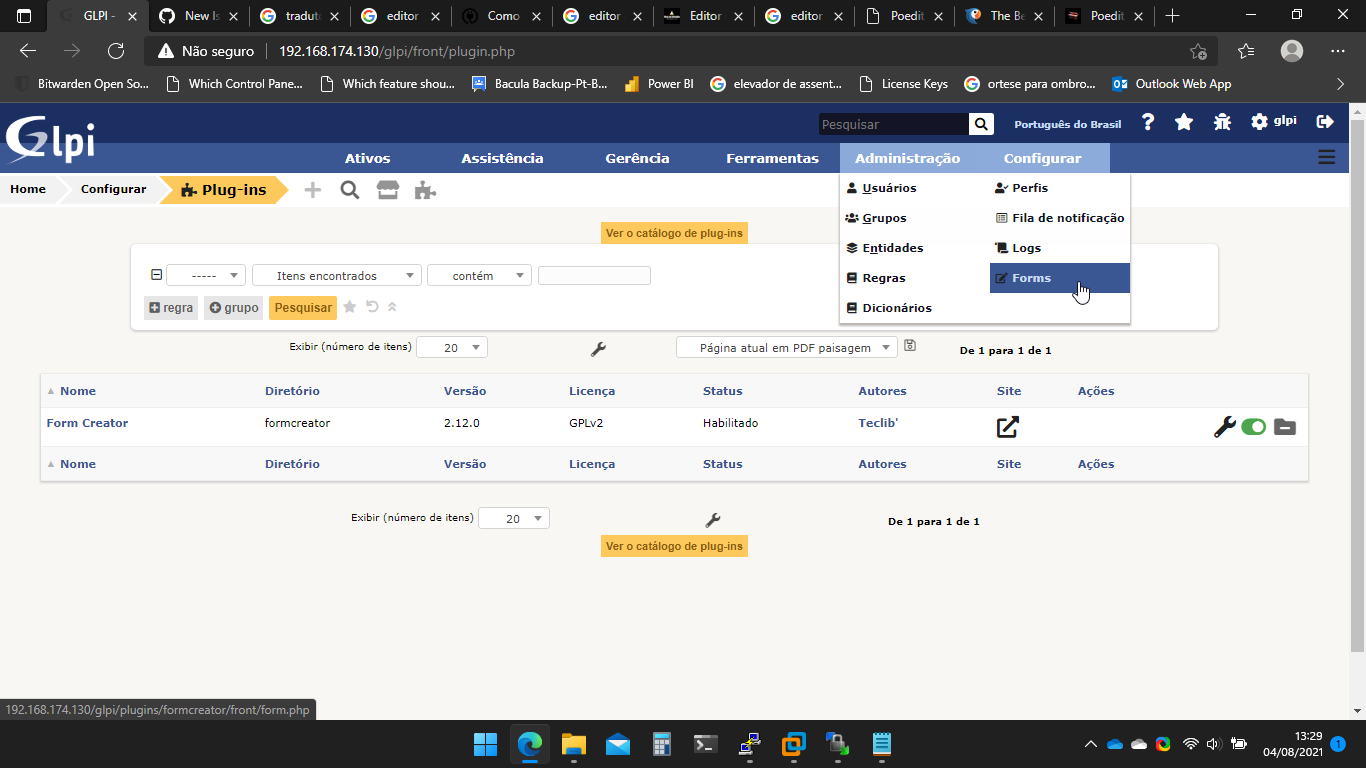Disable the Form Creator plugin toggle
The height and width of the screenshot is (768, 1366).
pyautogui.click(x=1254, y=427)
